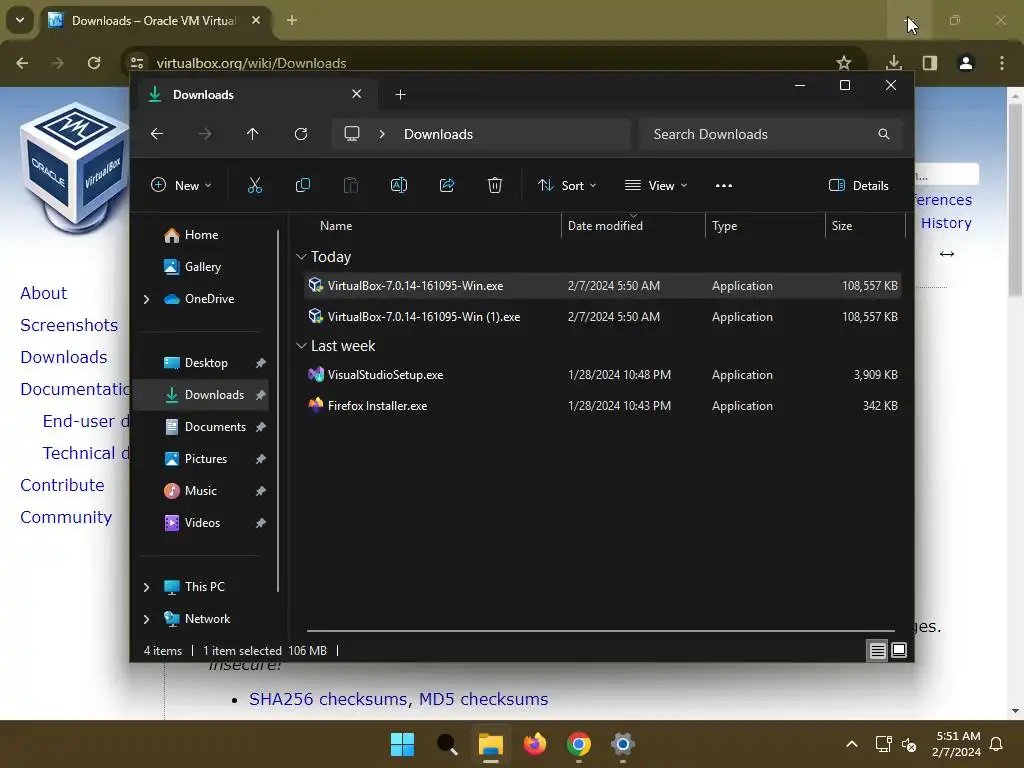This screenshot has width=1024, height=768.
Task: Open Contribute link on VirtualBox page
Action: [62, 485]
